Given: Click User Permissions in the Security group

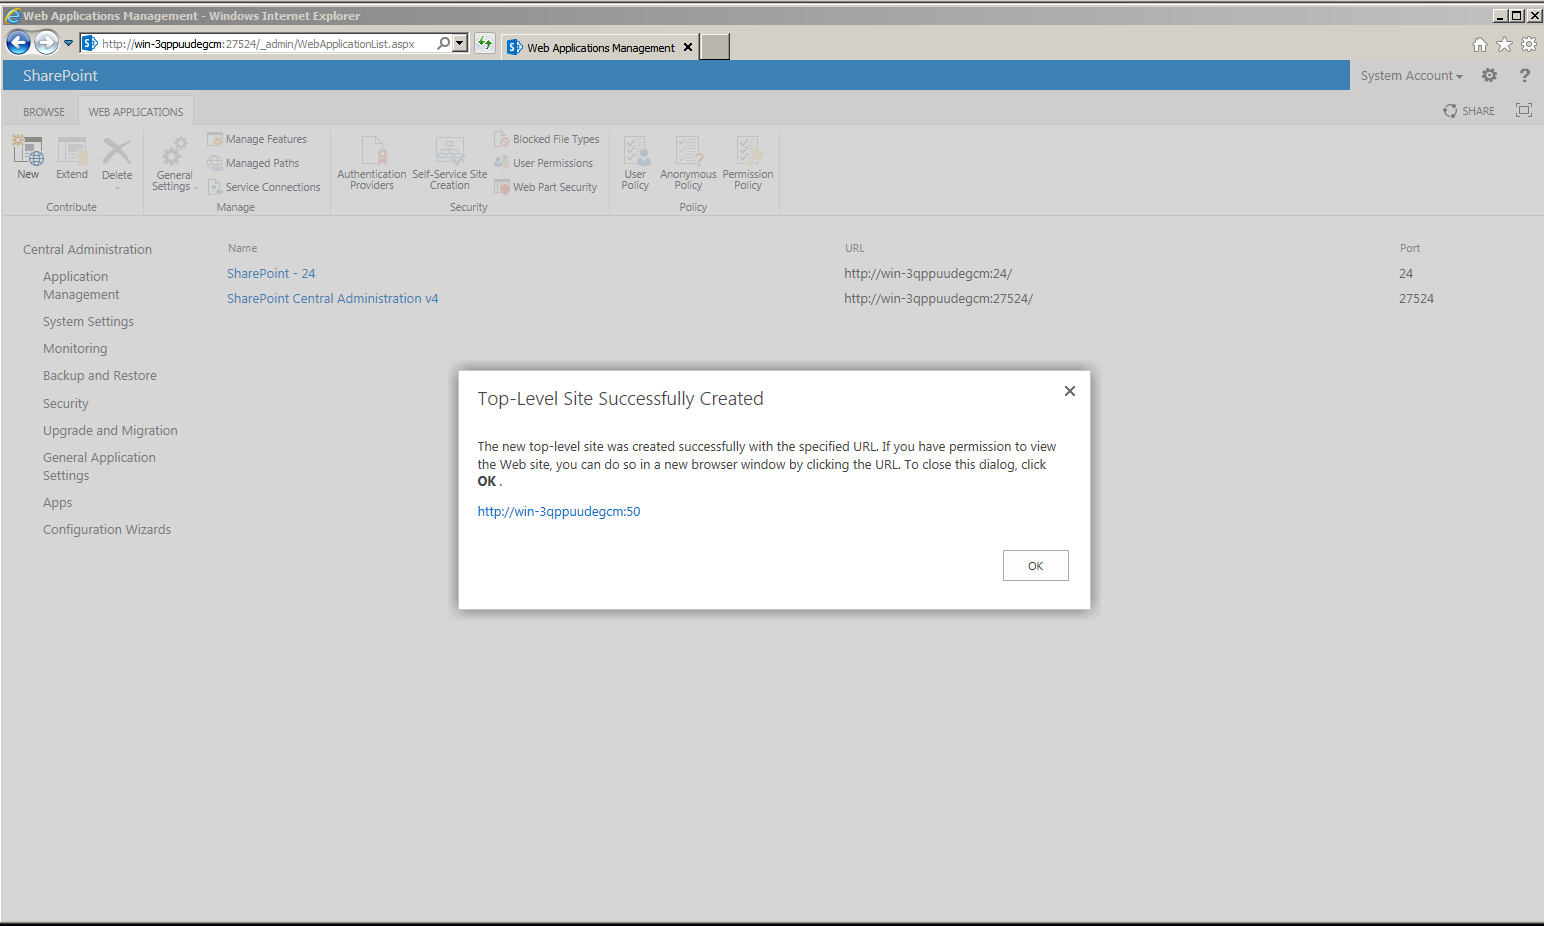Looking at the screenshot, I should point(543,163).
